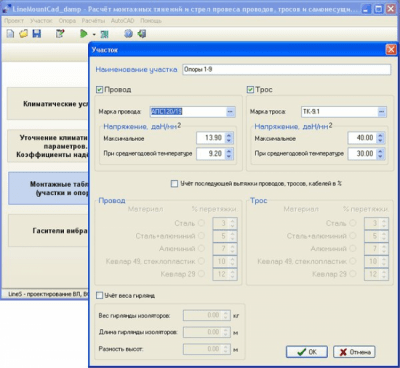This screenshot has height=368, width=400.
Task: Click the Наименование участка text field
Action: 286,70
